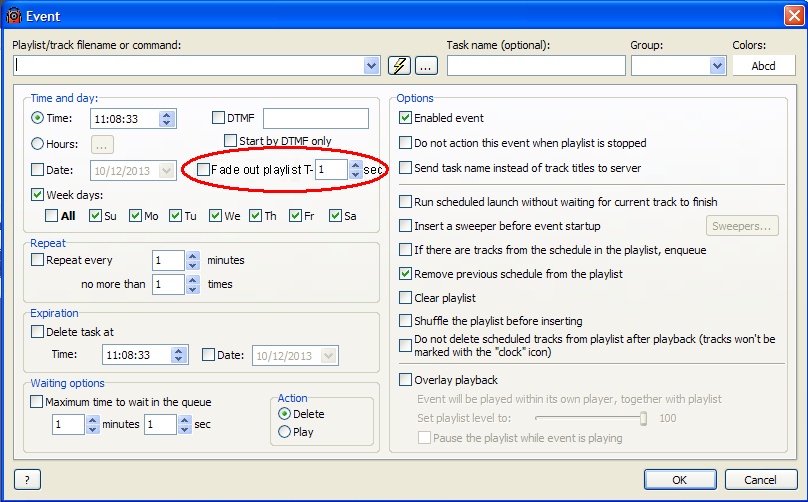Check Shuffle the playlist before inserting
This screenshot has width=808, height=502.
(406, 321)
